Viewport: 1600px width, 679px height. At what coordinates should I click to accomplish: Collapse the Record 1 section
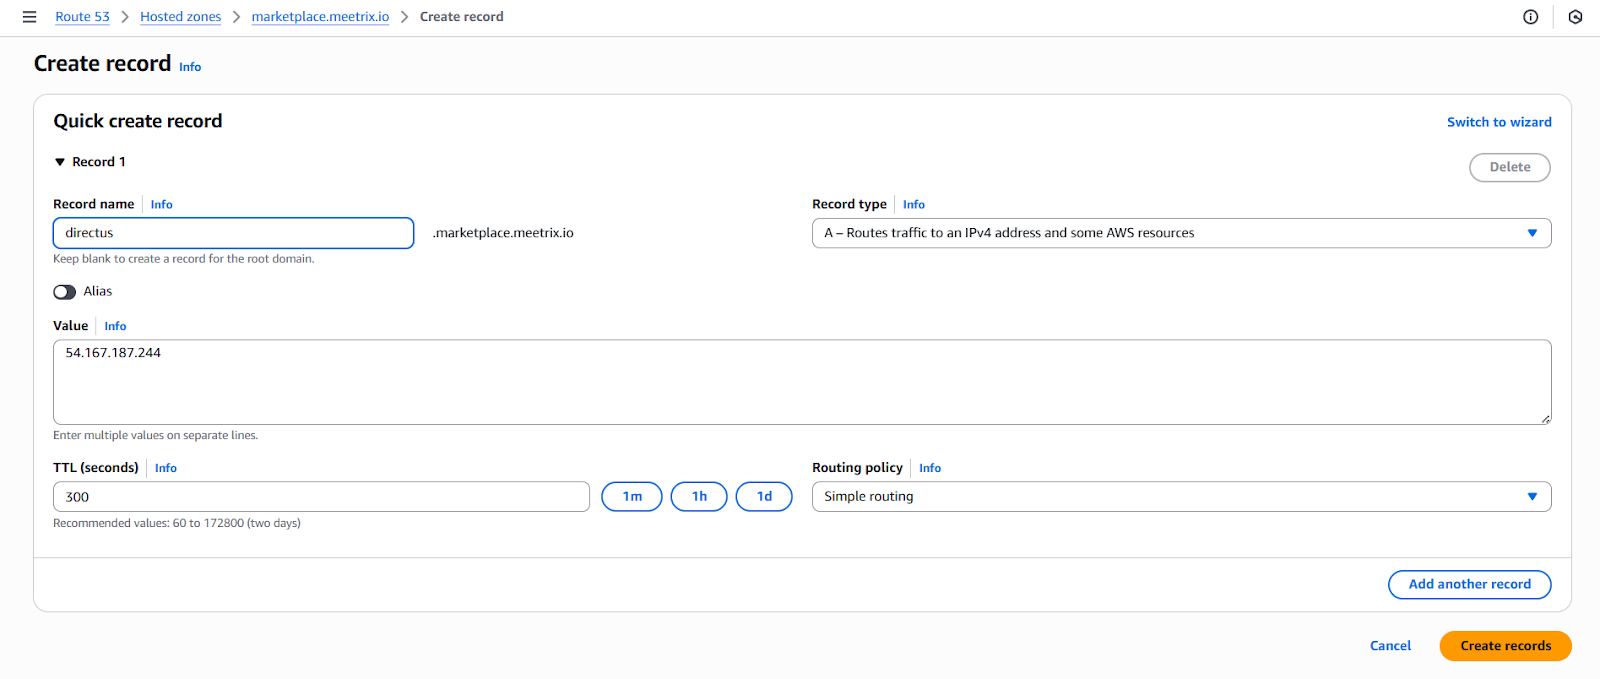click(60, 162)
